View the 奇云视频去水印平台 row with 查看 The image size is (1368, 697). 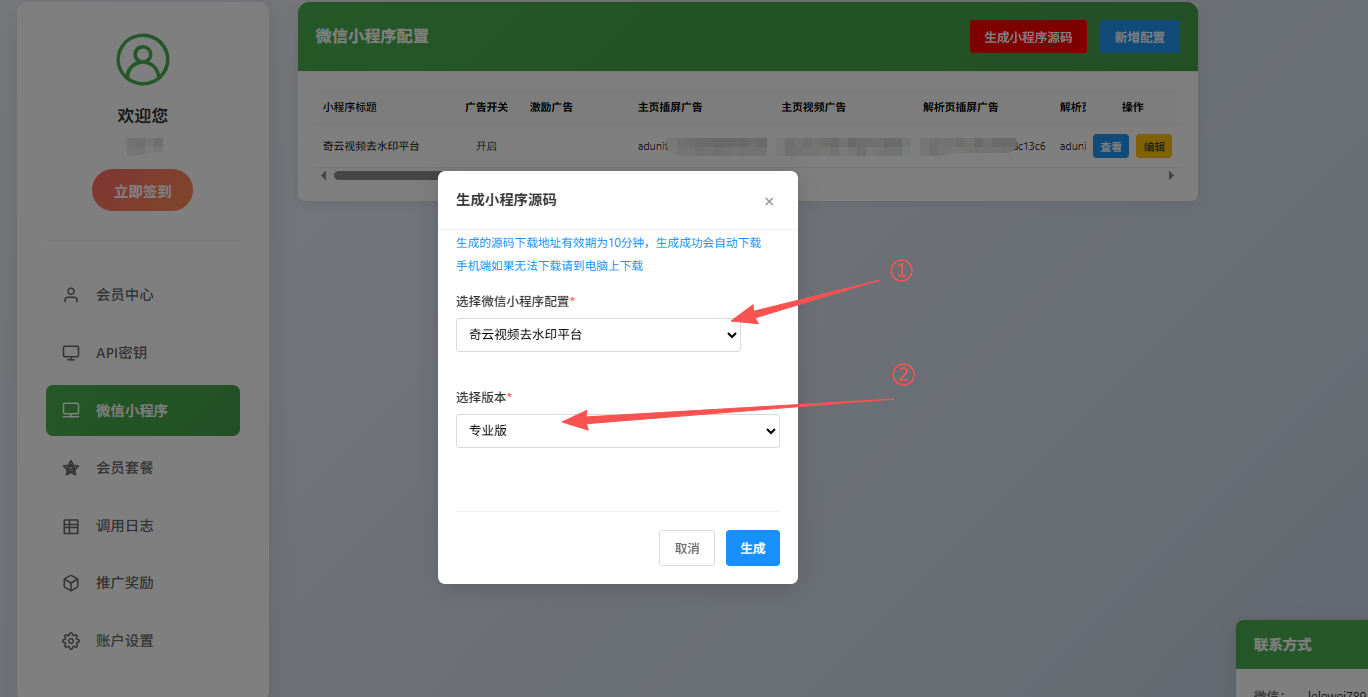1110,147
